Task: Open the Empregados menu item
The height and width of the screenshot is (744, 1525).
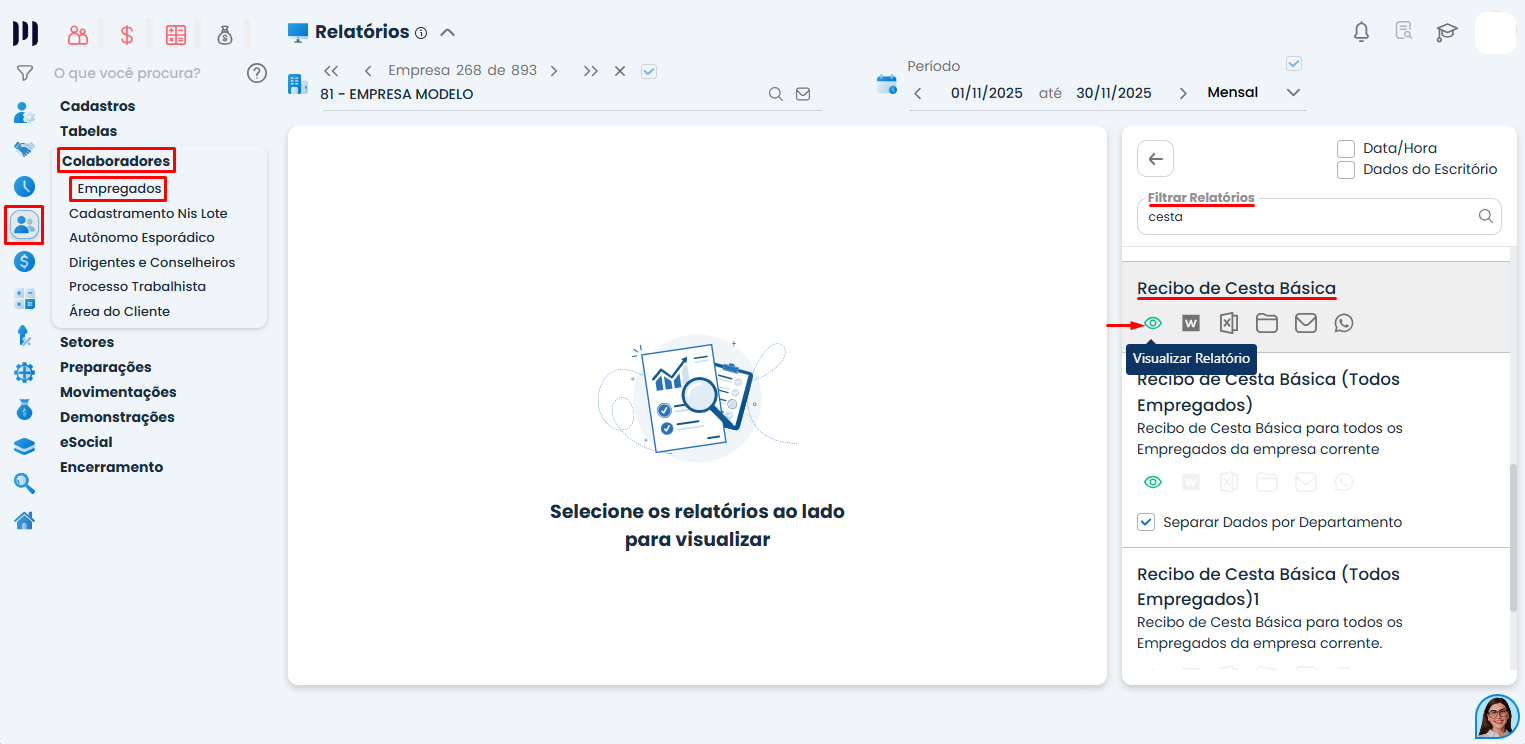Action: pyautogui.click(x=117, y=188)
